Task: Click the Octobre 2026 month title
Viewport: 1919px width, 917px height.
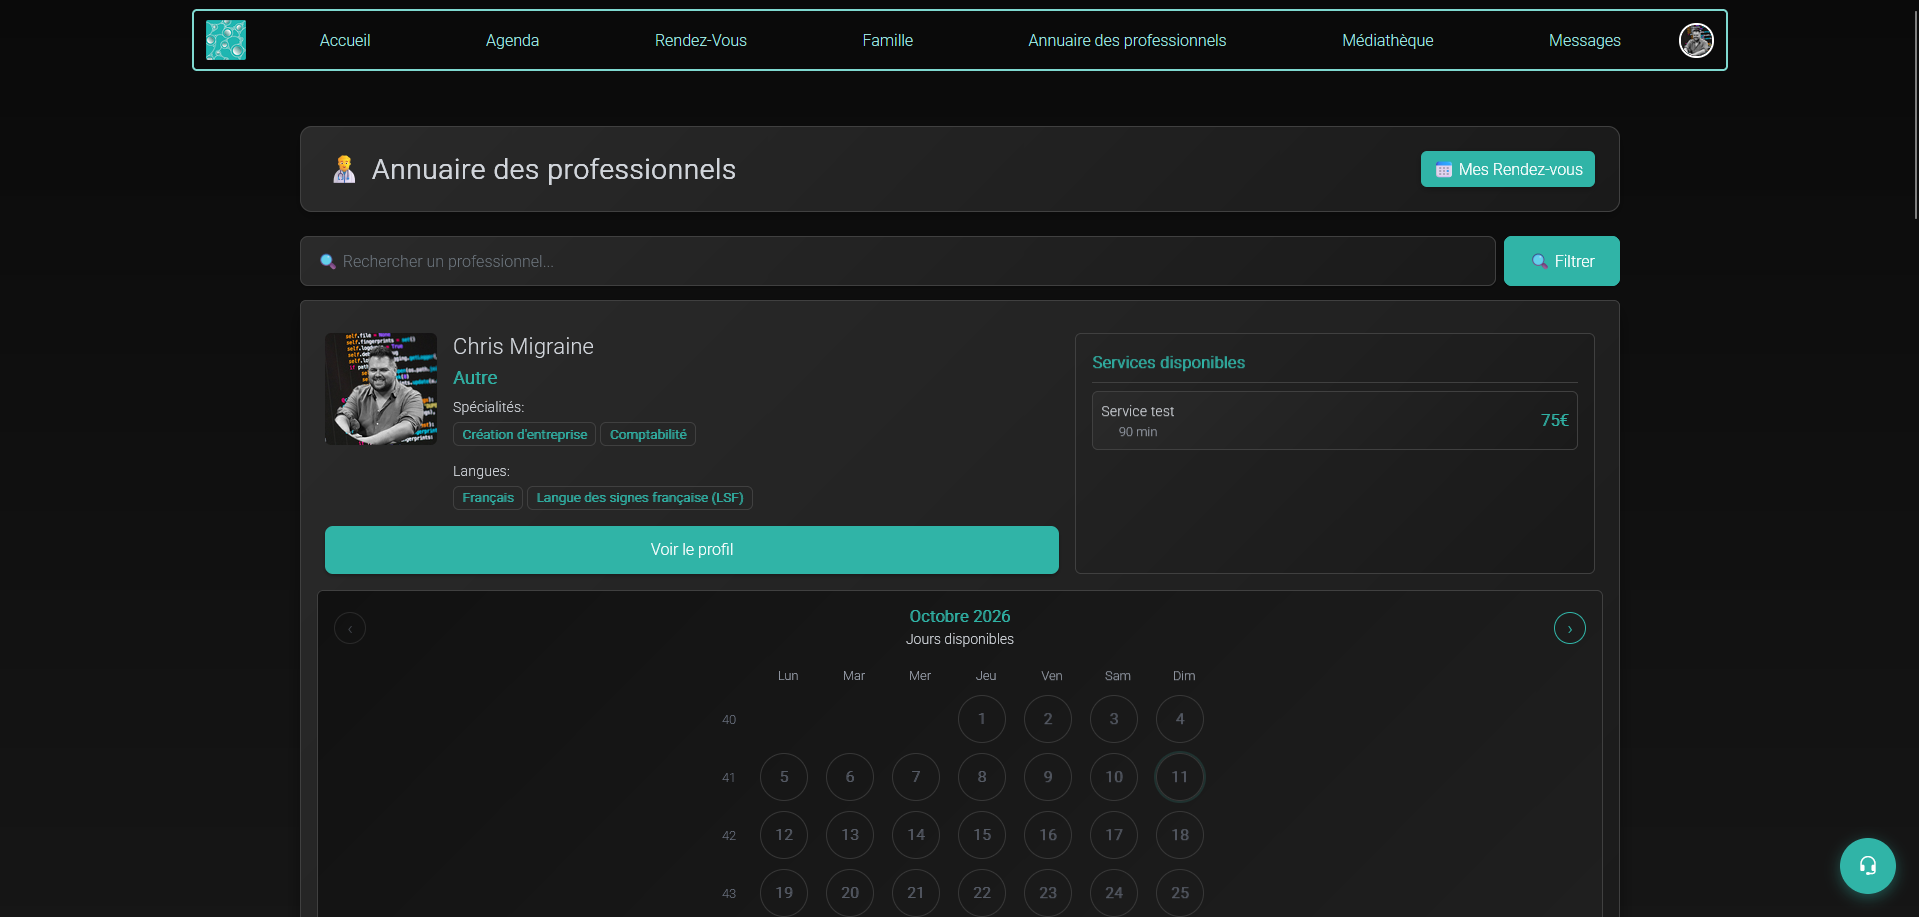Action: 960,616
